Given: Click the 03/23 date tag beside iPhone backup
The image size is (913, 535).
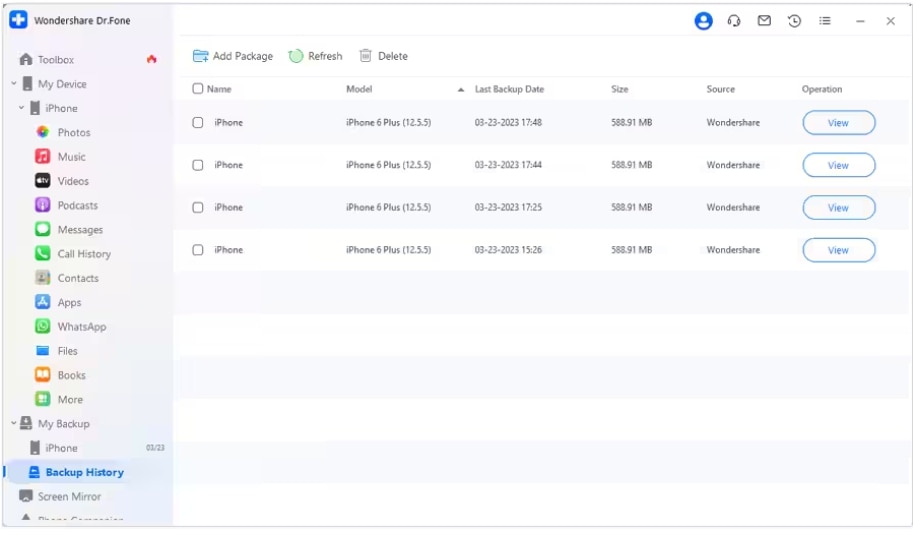Looking at the screenshot, I should click(155, 448).
